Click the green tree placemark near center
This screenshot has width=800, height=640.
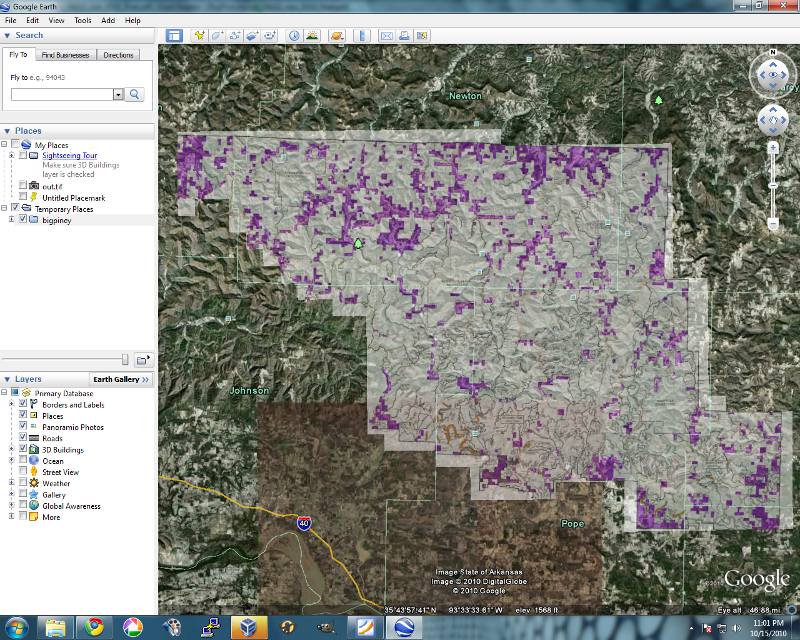[358, 243]
